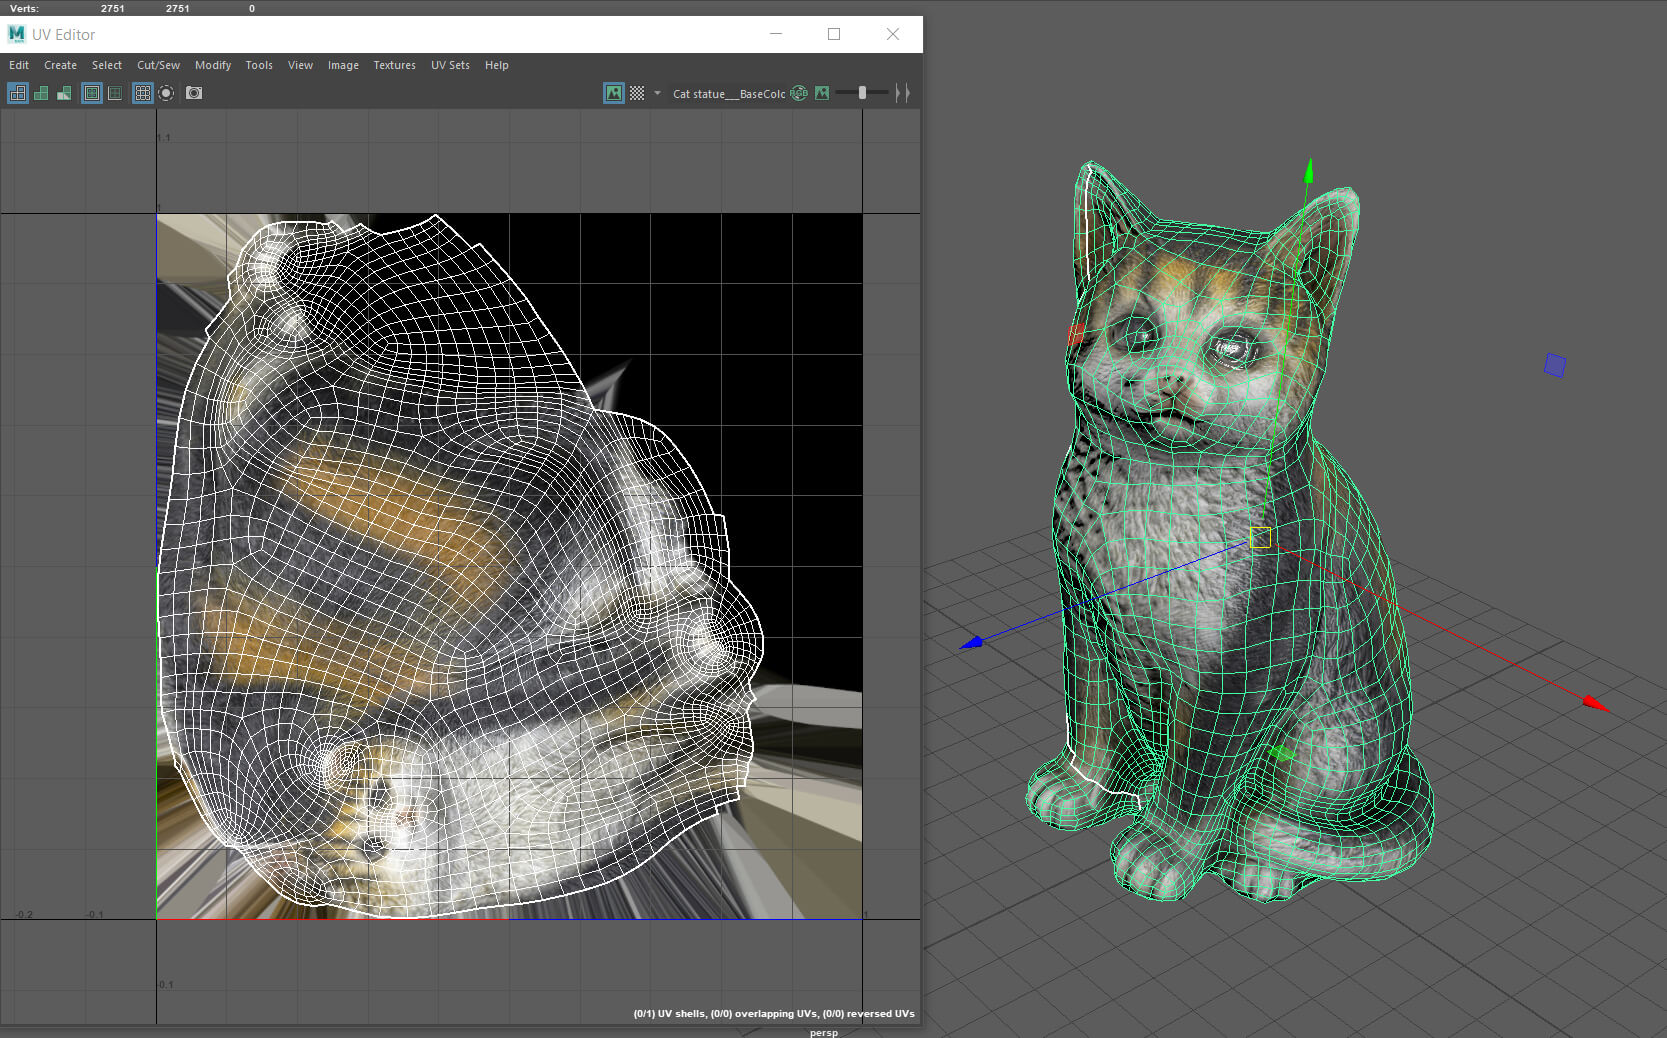This screenshot has height=1038, width=1667.
Task: Click the UV snapshot camera icon
Action: [x=194, y=93]
